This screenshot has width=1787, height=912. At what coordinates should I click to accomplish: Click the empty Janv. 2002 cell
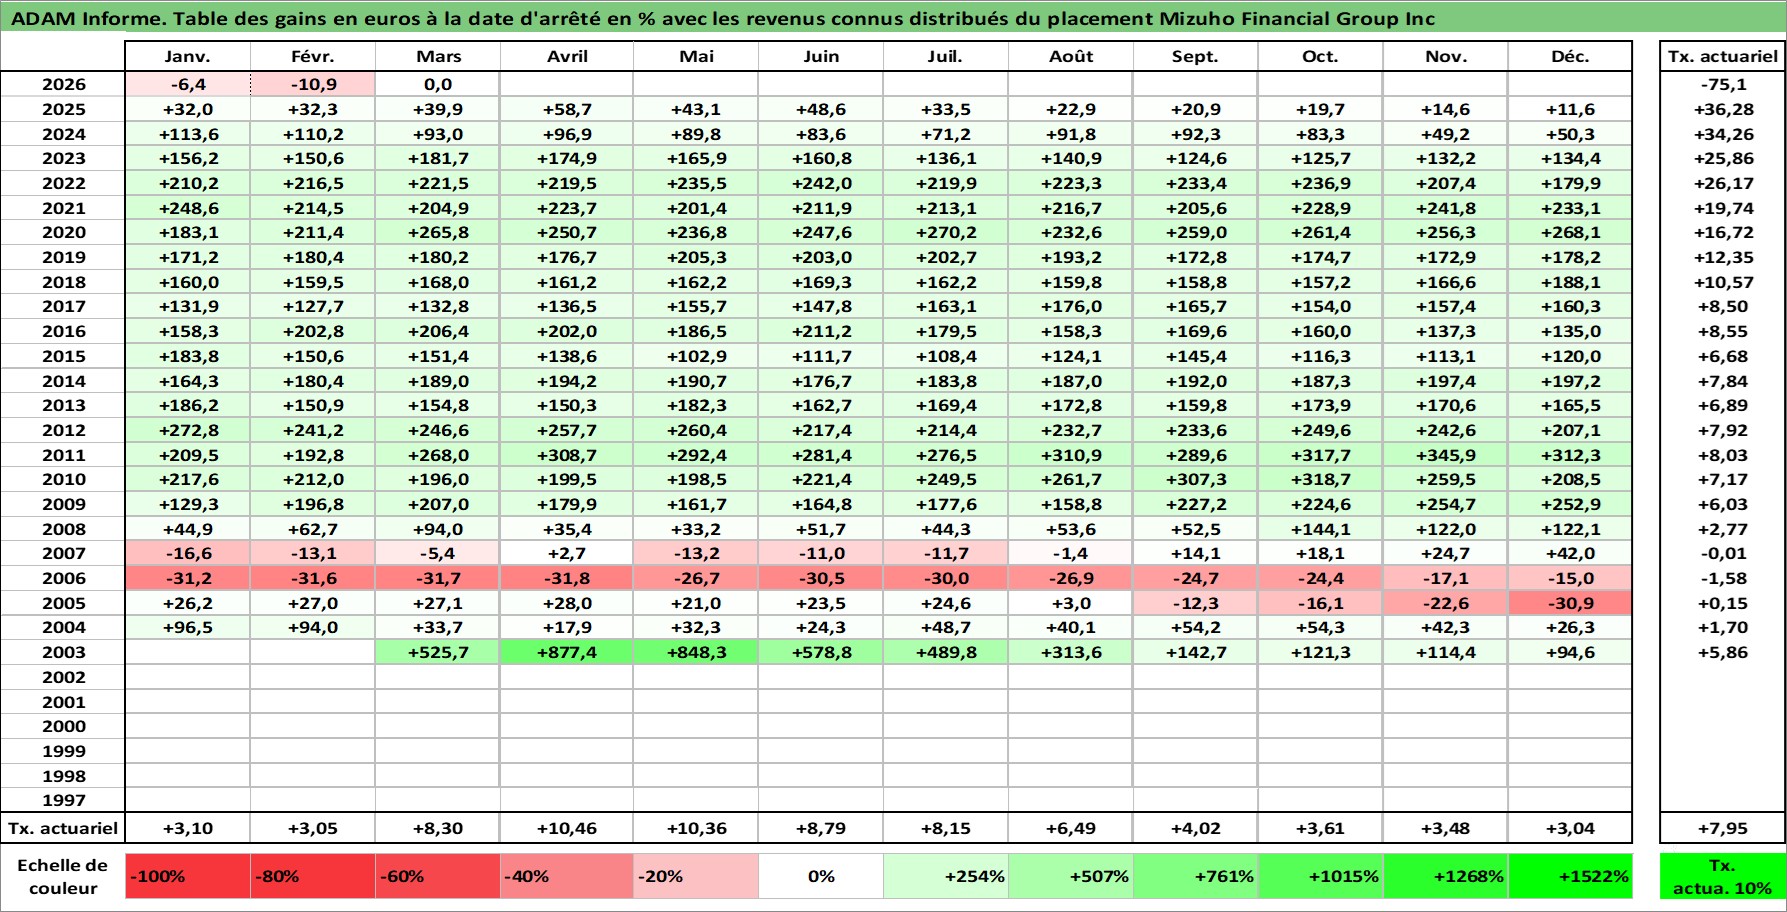click(x=188, y=677)
